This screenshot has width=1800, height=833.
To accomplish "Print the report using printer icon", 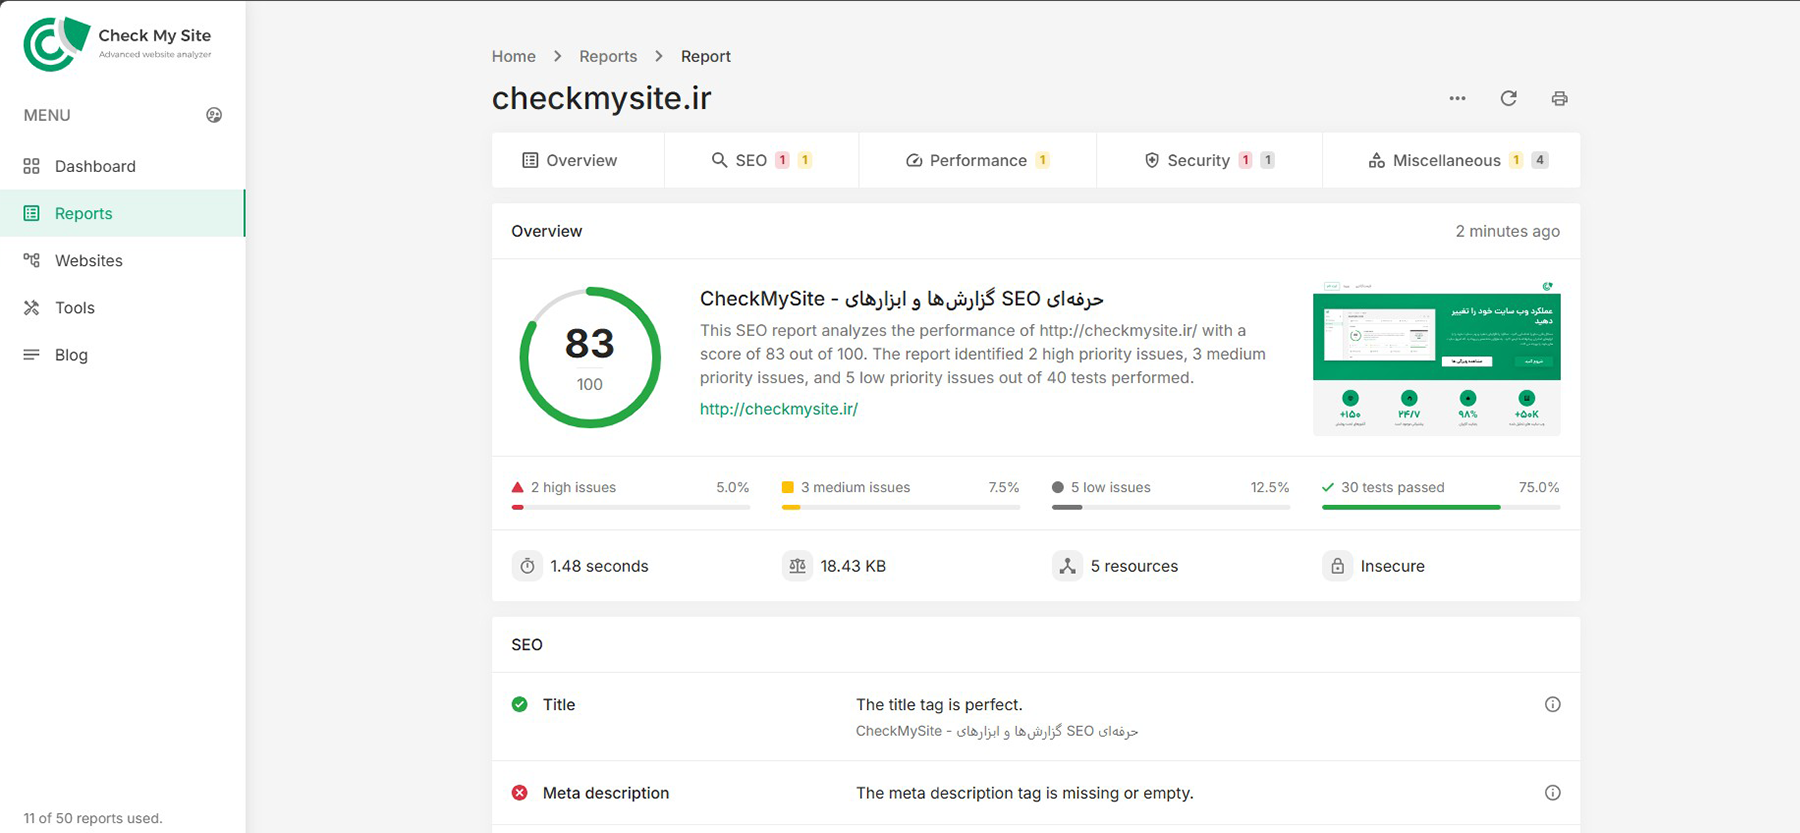I will coord(1559,98).
